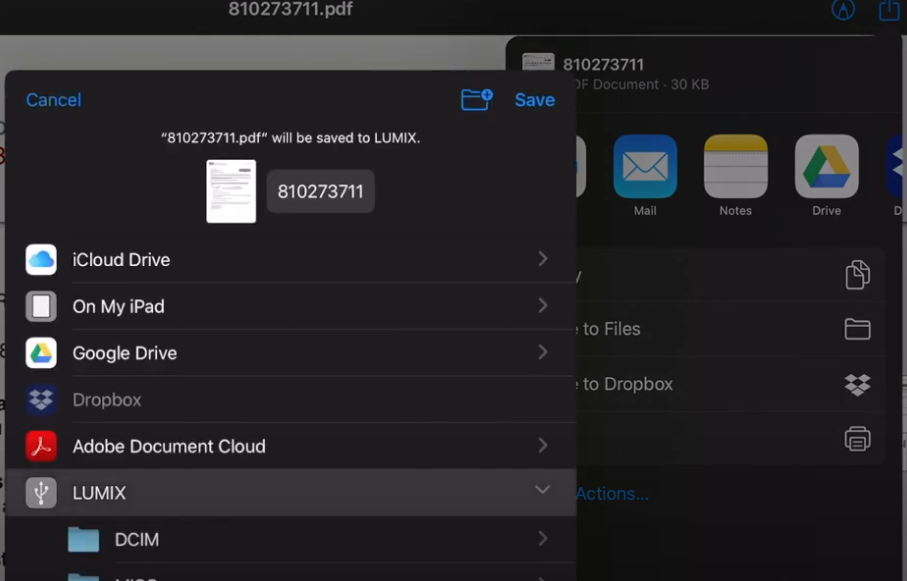Viewport: 907px width, 581px height.
Task: Tap the DCIM folder name
Action: click(x=137, y=540)
